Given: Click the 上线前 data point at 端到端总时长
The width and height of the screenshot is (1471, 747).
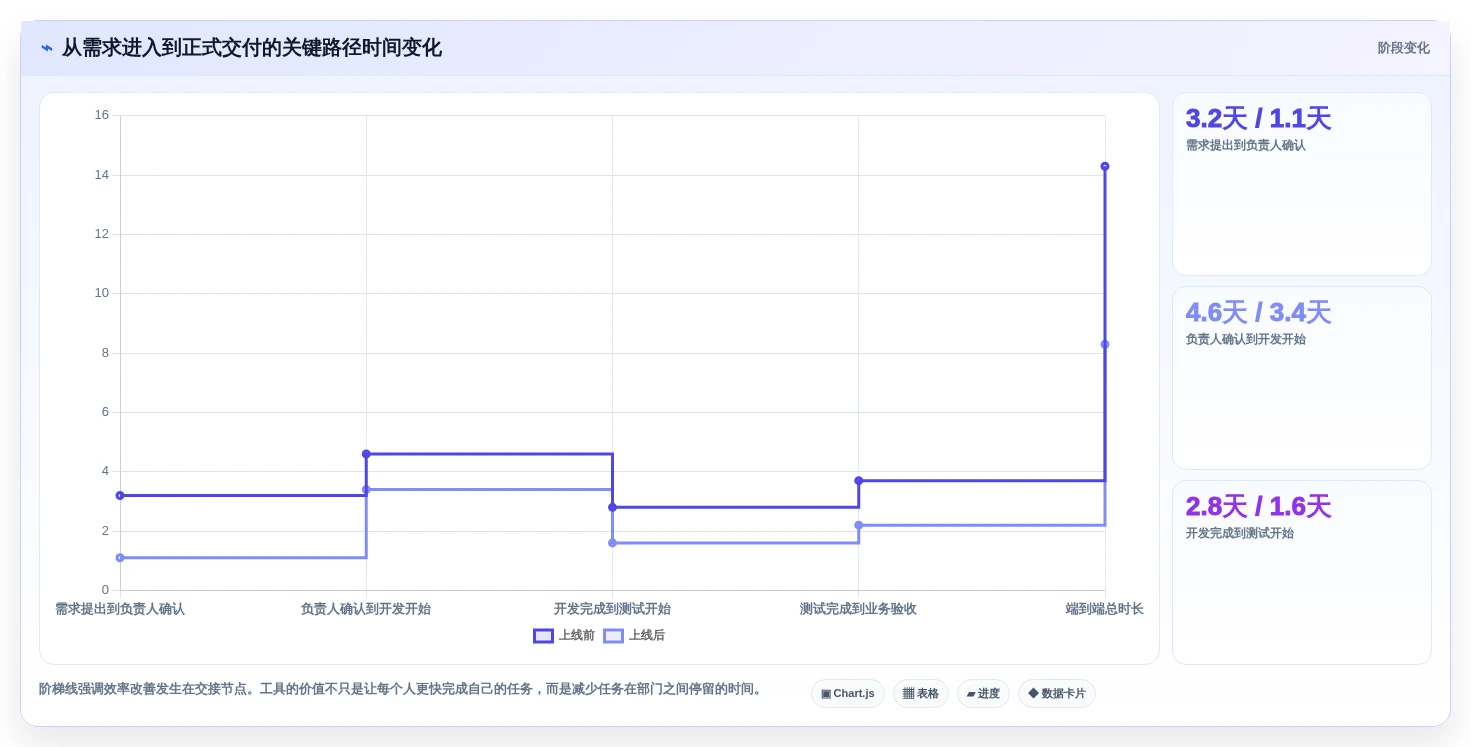Looking at the screenshot, I should tap(1105, 166).
